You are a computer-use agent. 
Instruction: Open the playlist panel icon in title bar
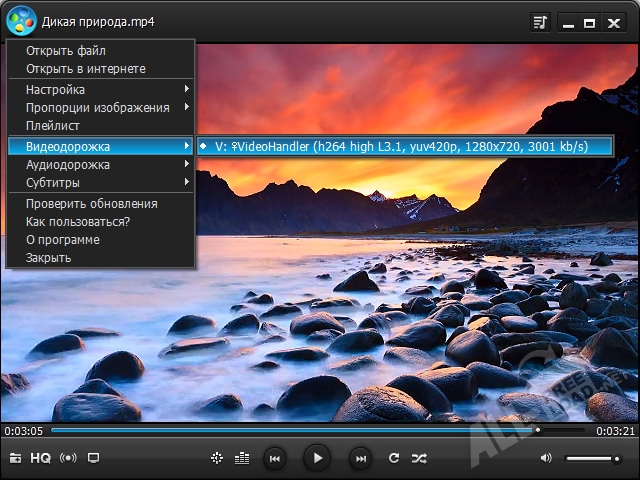(x=541, y=21)
